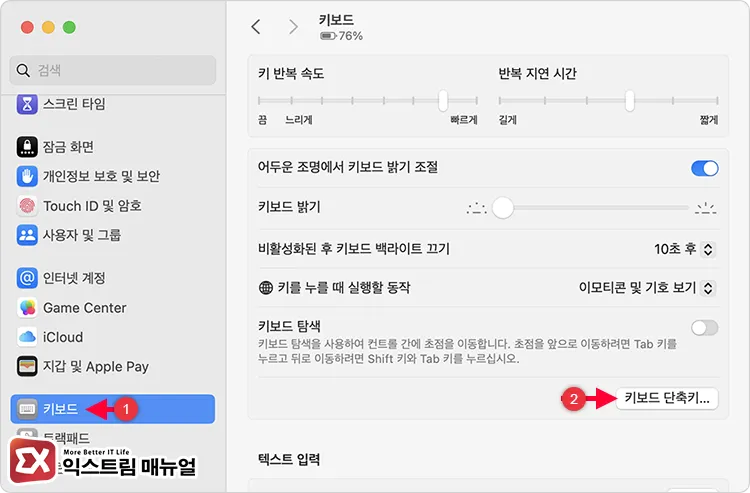Disable 어두운 조명에서 키보드 밝기 조절 switch
This screenshot has height=493, width=750.
(704, 168)
